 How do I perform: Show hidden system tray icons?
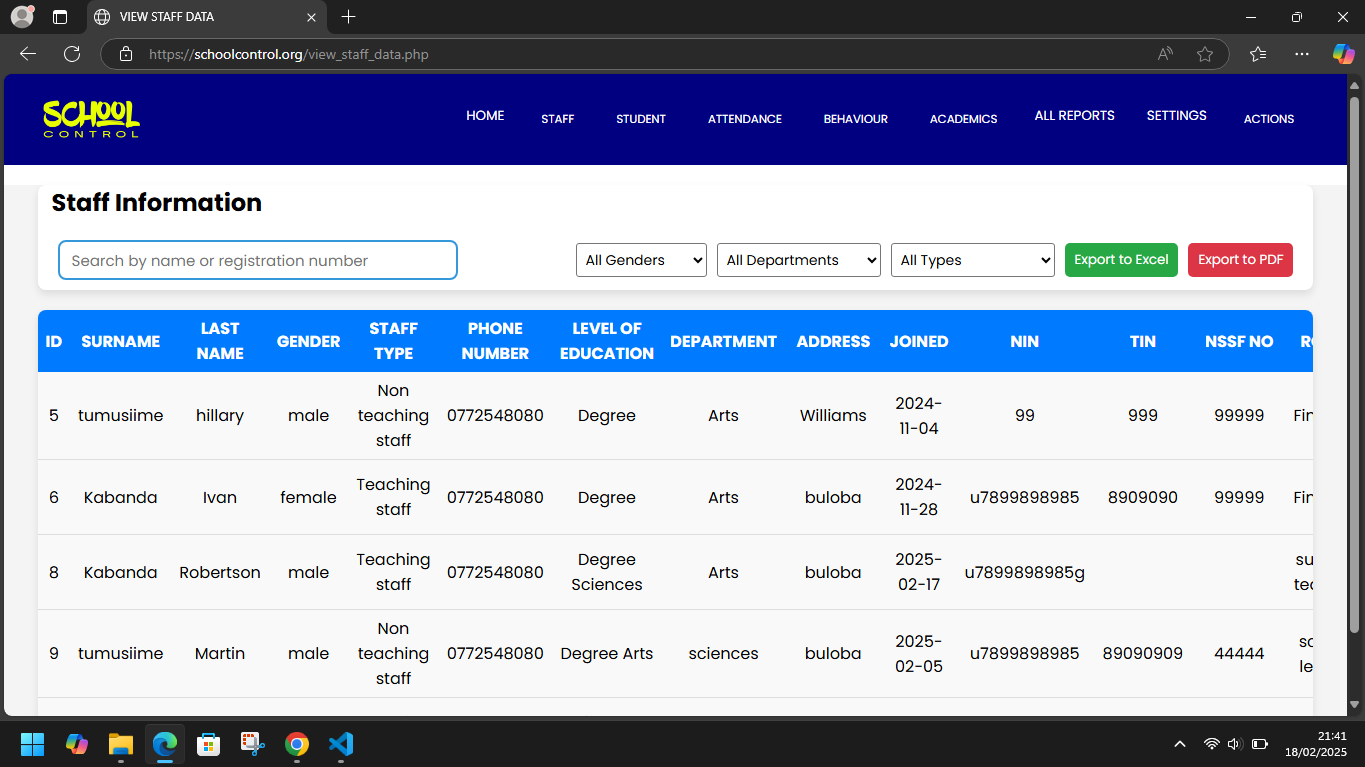pyautogui.click(x=1180, y=744)
